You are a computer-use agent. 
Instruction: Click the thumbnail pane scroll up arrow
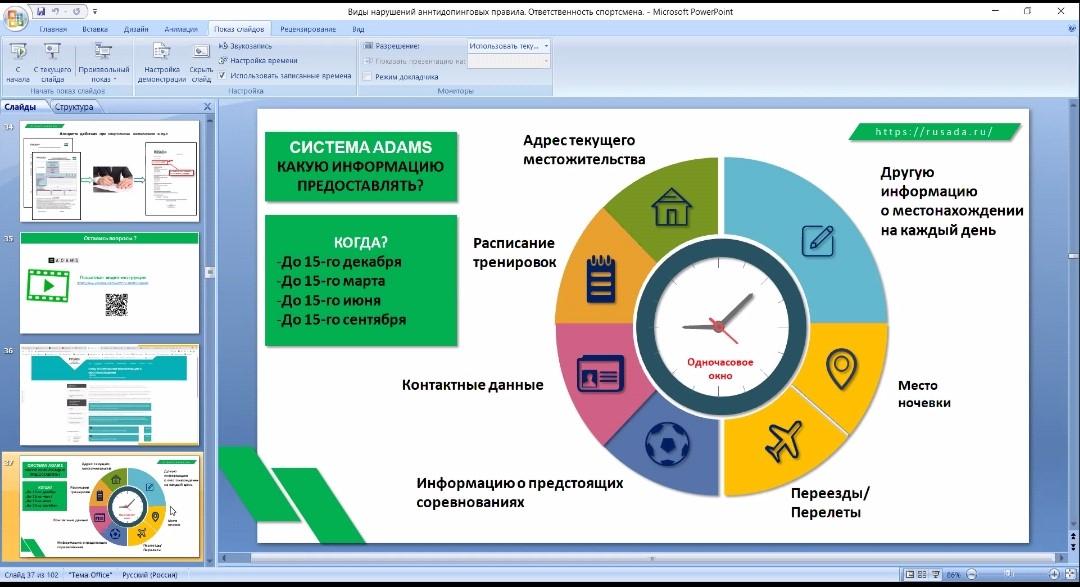pos(210,120)
